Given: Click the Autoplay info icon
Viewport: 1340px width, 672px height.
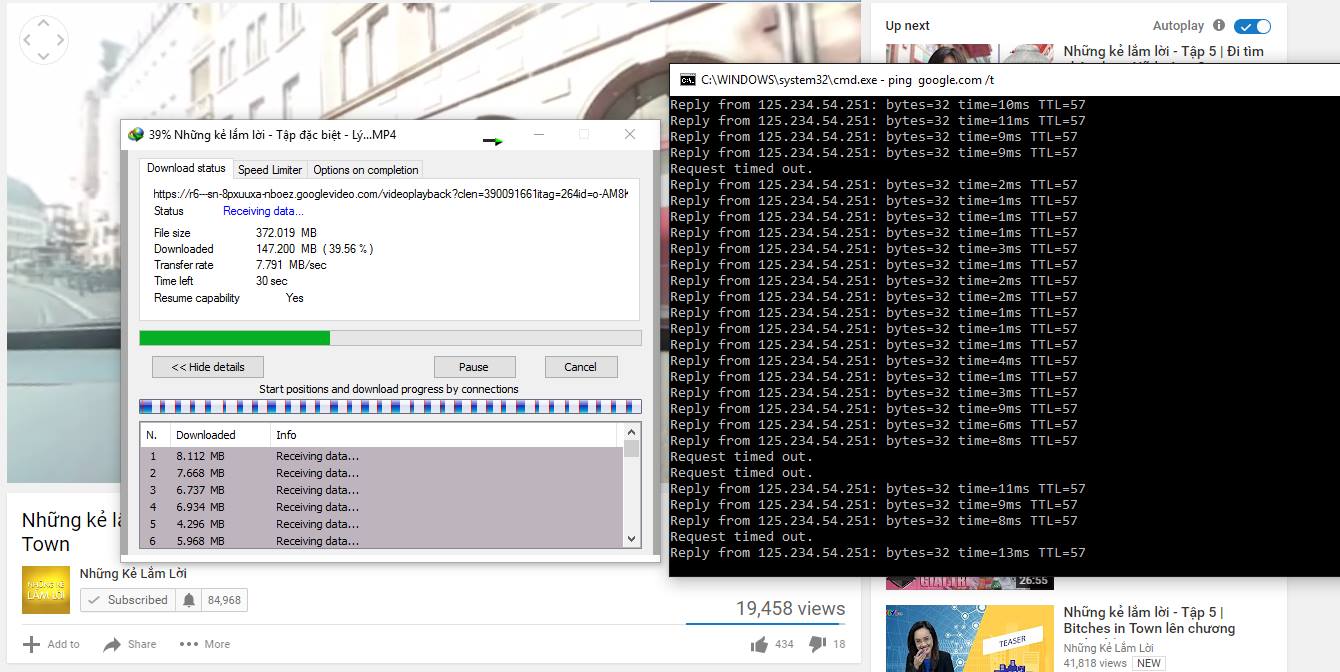Looking at the screenshot, I should [x=1218, y=26].
